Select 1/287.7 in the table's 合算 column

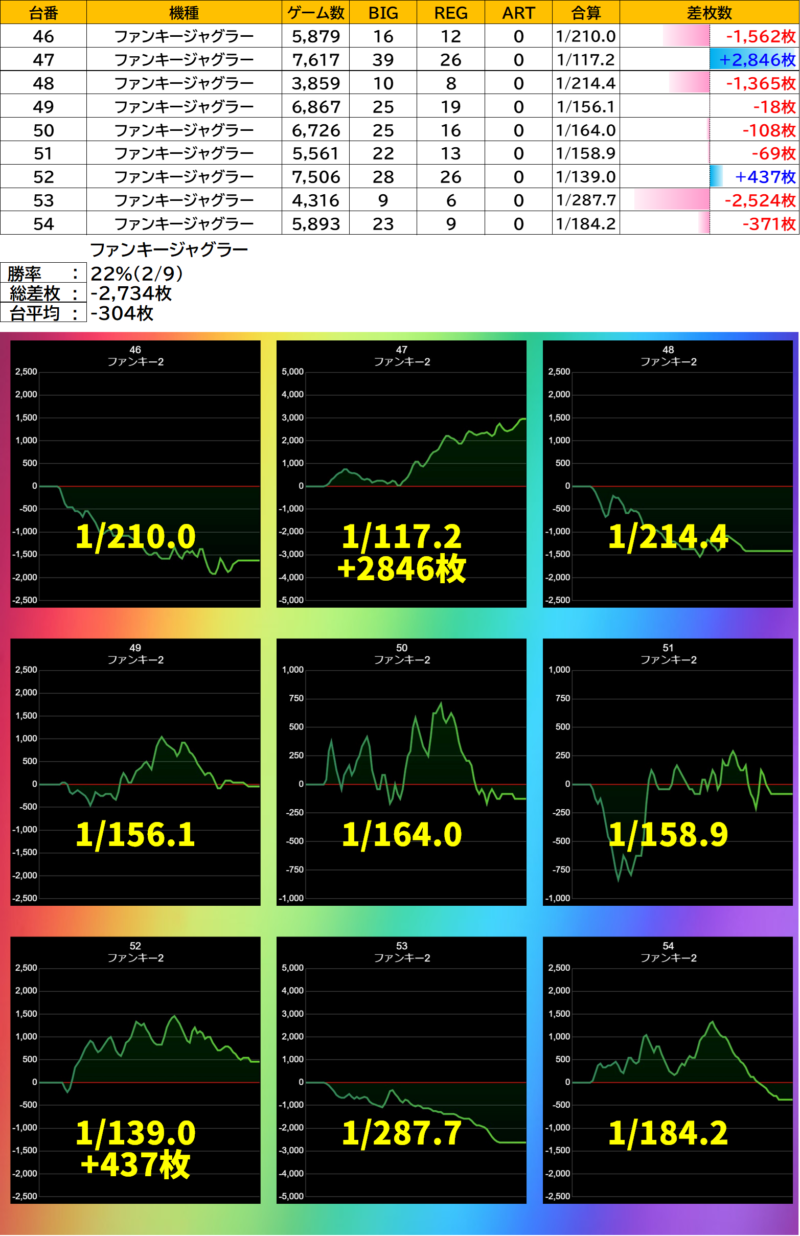coord(585,200)
